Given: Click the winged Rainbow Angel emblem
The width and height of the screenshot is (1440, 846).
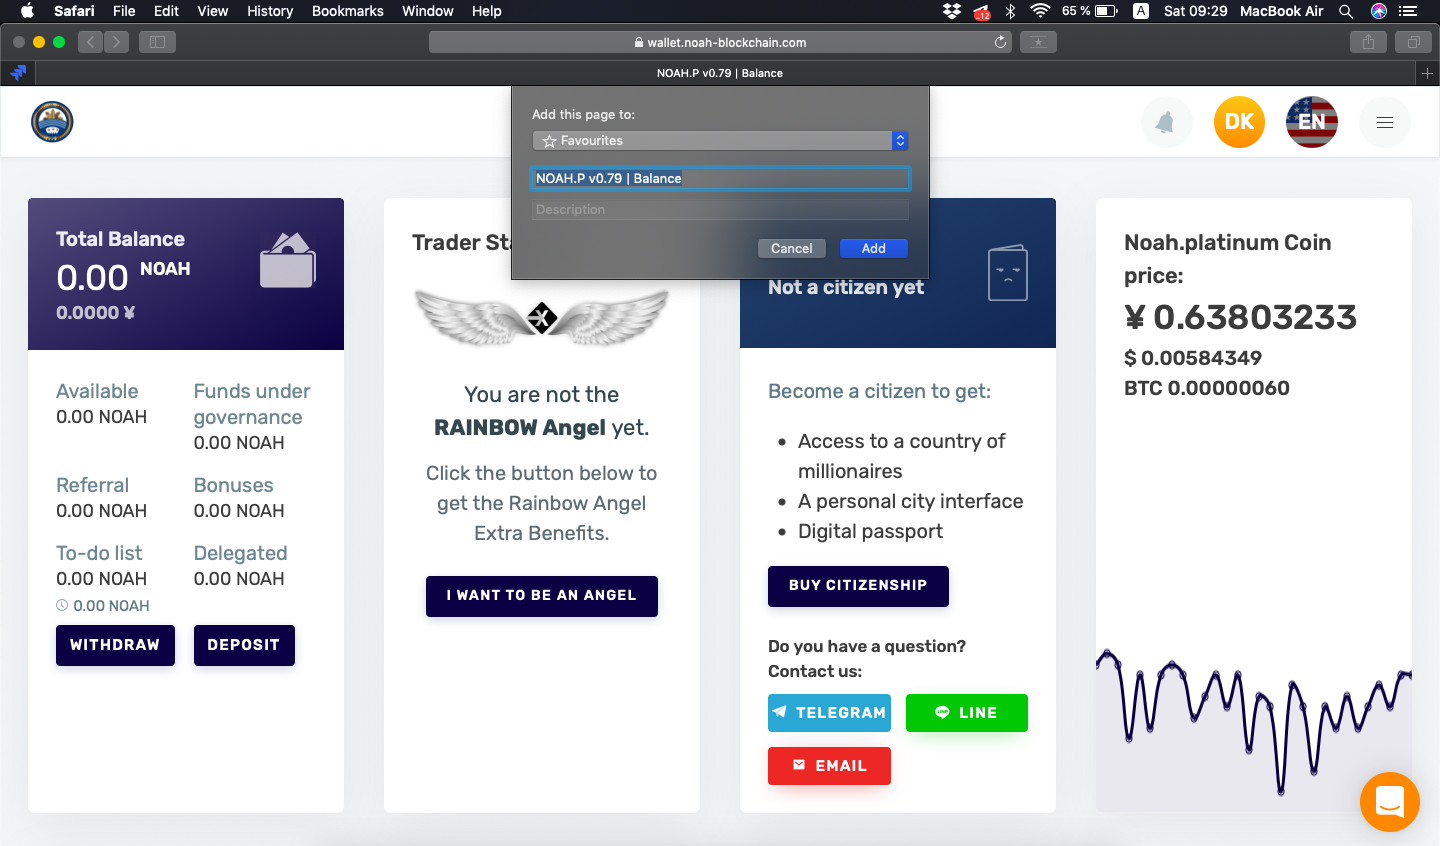Looking at the screenshot, I should point(542,318).
